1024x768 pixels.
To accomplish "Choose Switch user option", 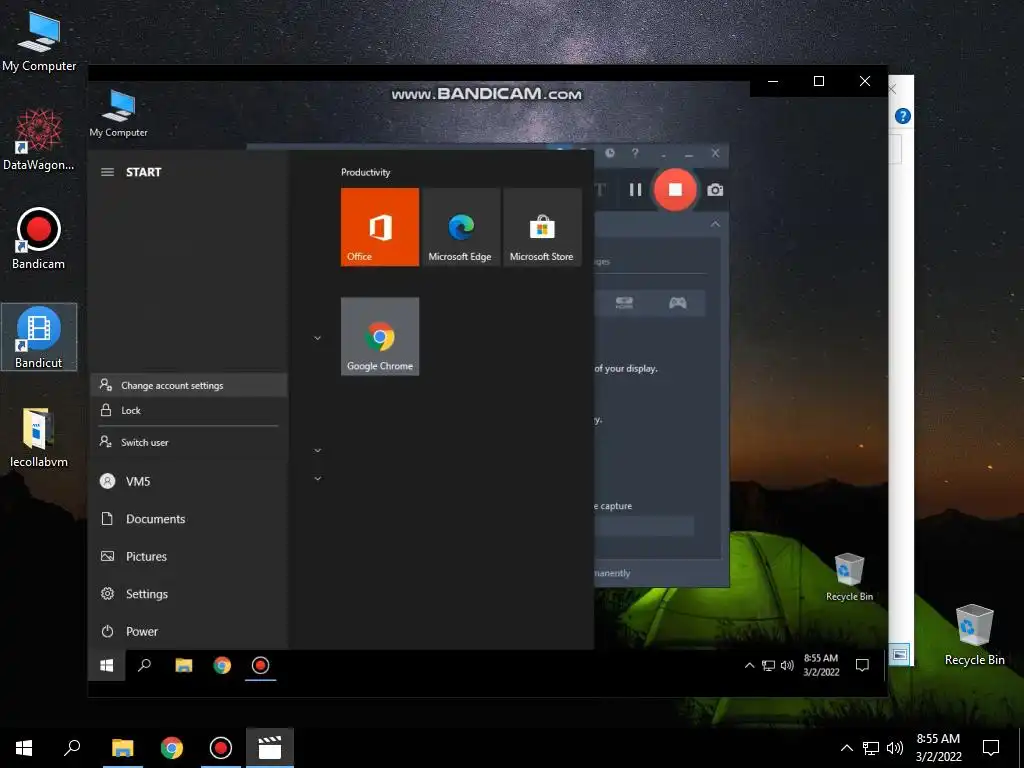I will pos(189,442).
